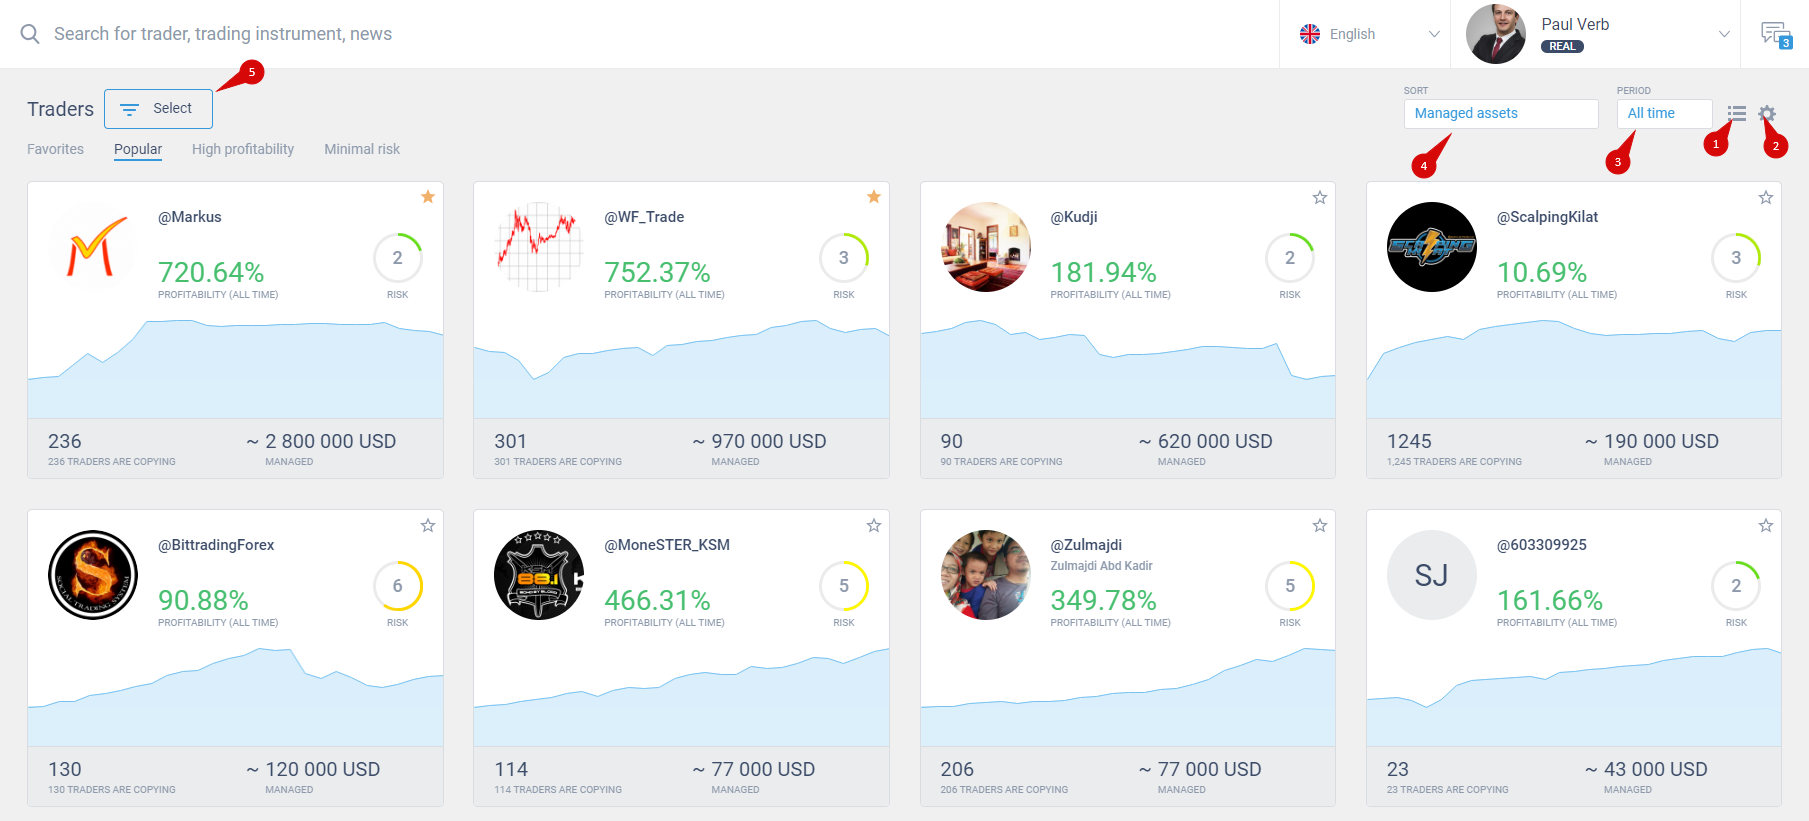Expand the All time period dropdown
The height and width of the screenshot is (821, 1809).
[1664, 114]
